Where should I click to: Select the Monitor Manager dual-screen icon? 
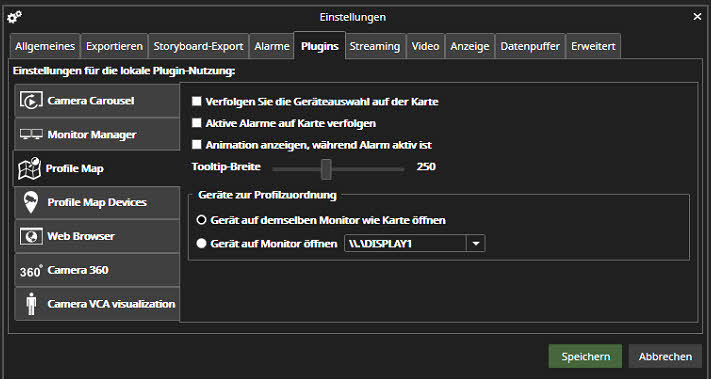tap(31, 135)
